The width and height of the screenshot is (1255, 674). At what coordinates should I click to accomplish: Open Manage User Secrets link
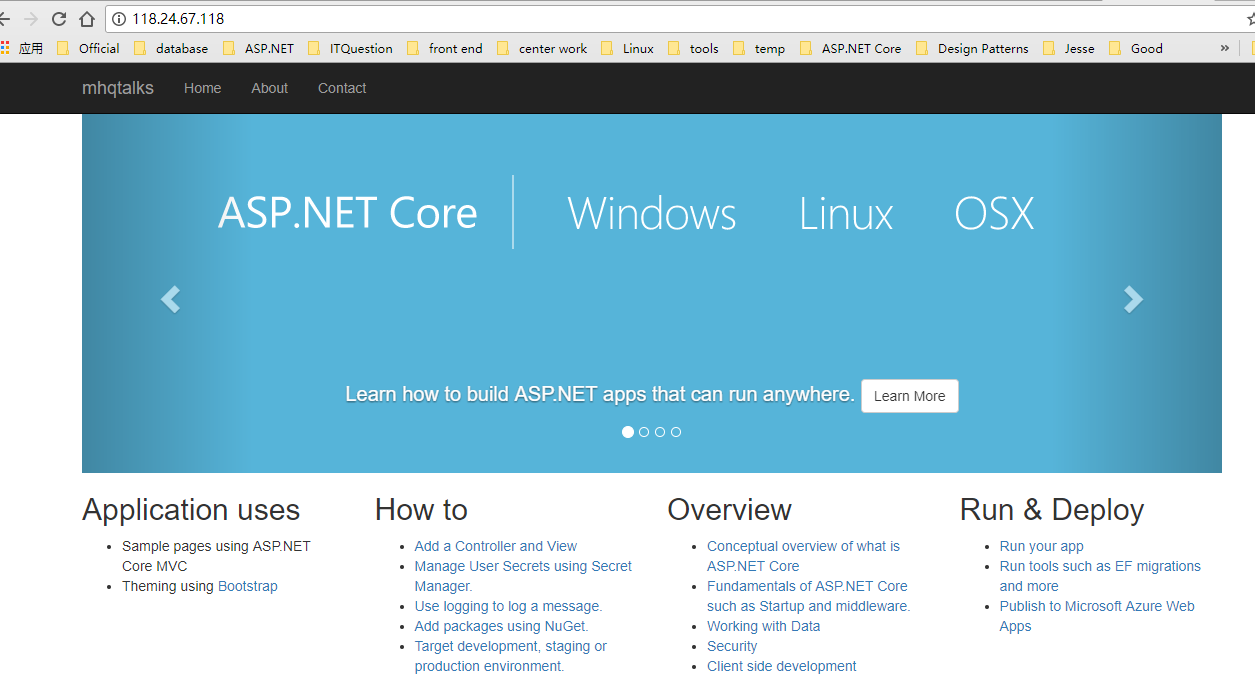click(x=523, y=576)
